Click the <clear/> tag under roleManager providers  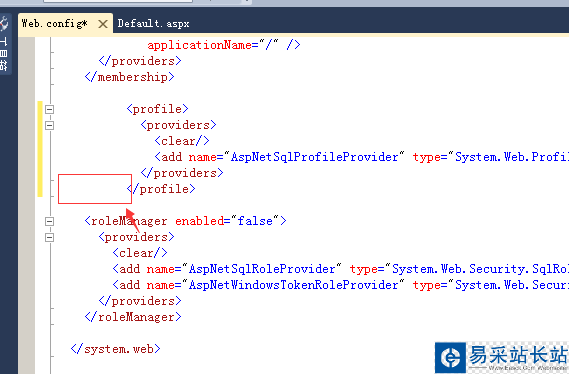[x=140, y=253]
